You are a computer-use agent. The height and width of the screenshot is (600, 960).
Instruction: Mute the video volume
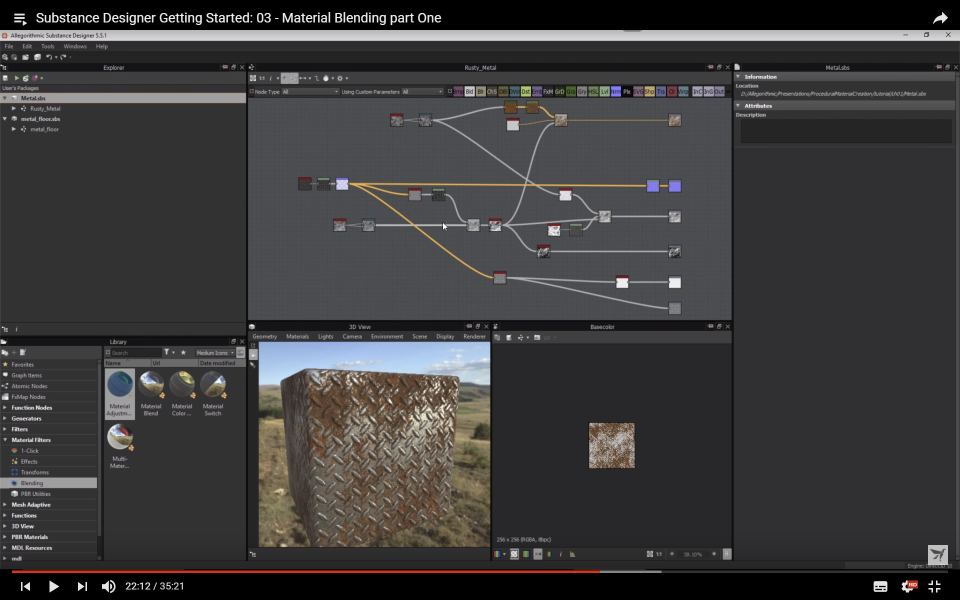point(108,586)
